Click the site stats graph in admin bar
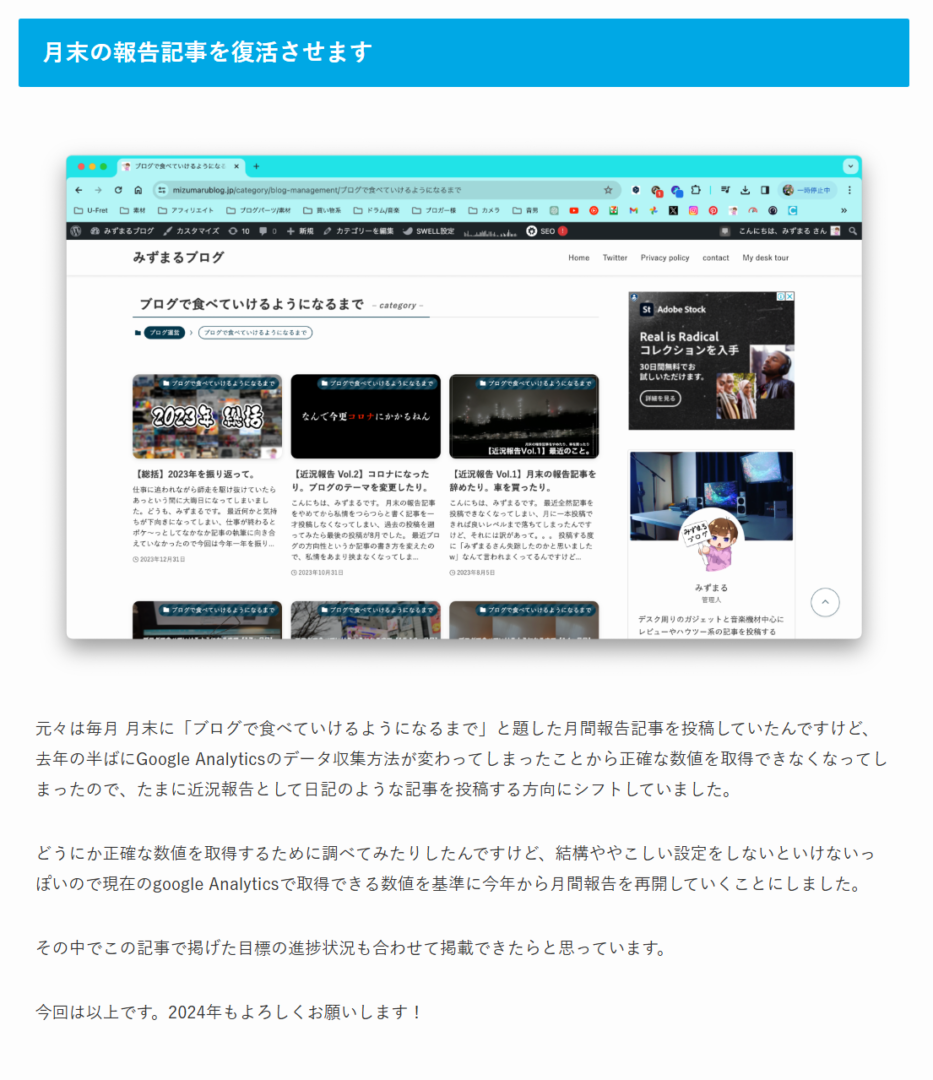The height and width of the screenshot is (1080, 933). [490, 232]
